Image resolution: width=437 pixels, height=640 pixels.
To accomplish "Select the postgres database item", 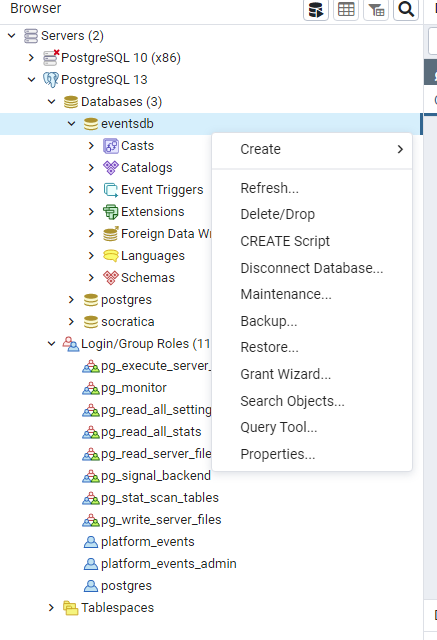I will click(126, 300).
